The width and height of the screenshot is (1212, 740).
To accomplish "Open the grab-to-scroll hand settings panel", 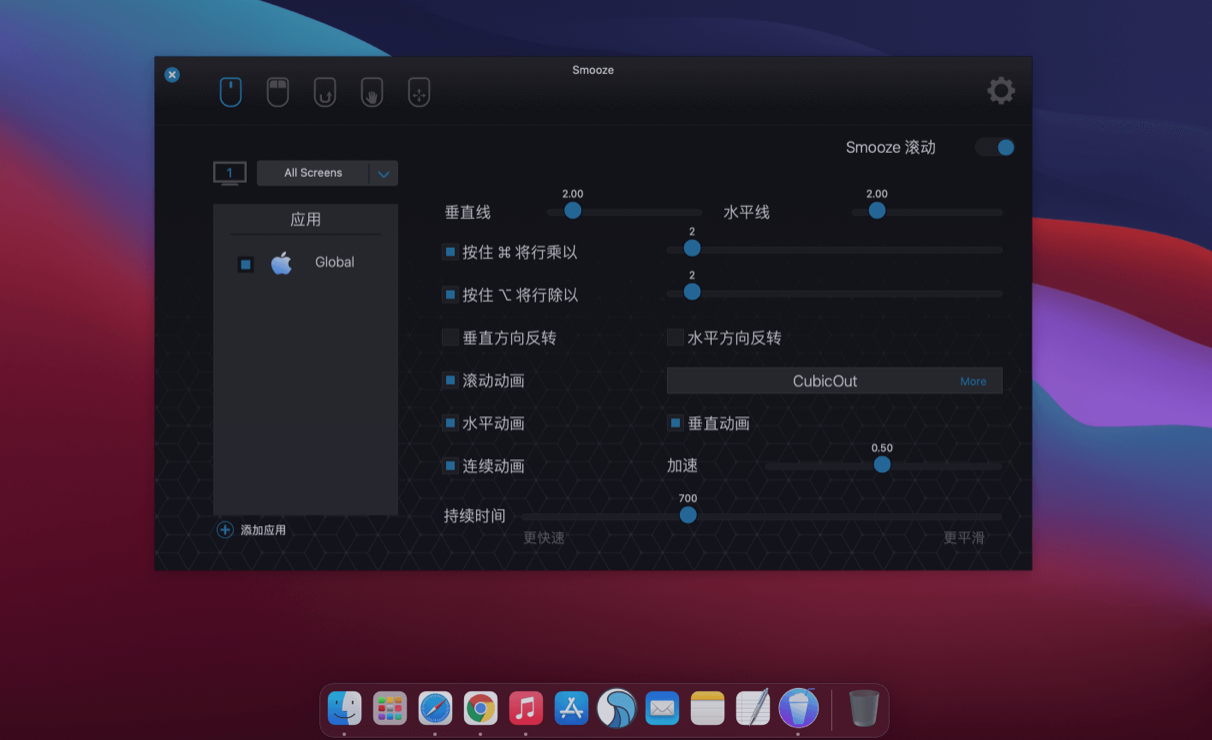I will point(371,91).
